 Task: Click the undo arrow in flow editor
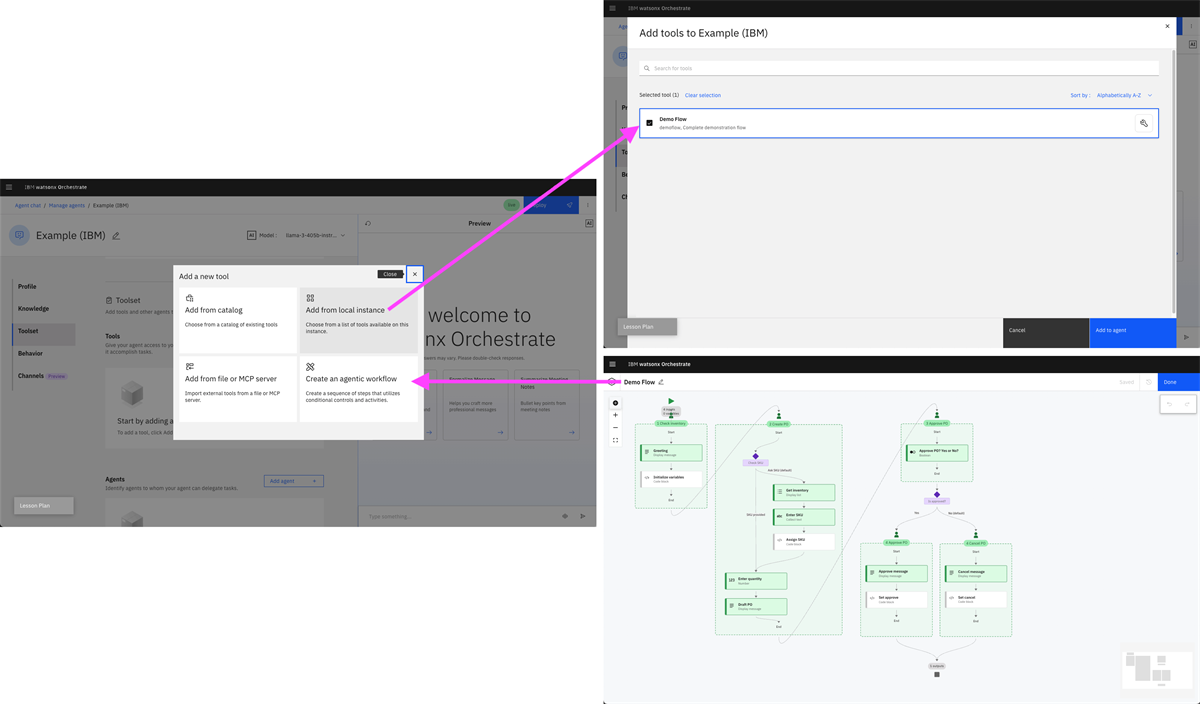click(x=1170, y=404)
